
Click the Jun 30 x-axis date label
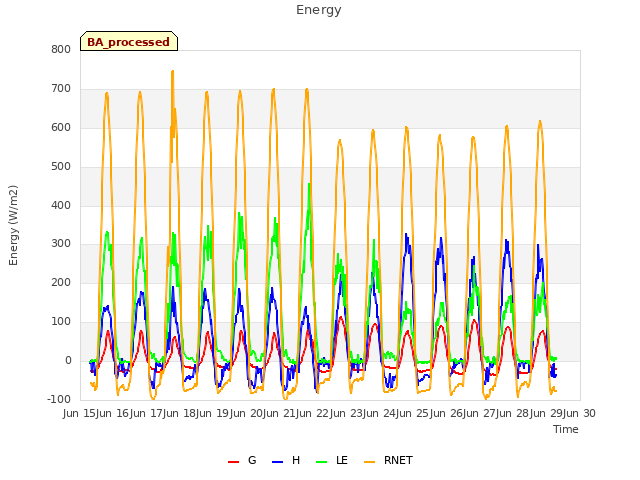coord(580,413)
